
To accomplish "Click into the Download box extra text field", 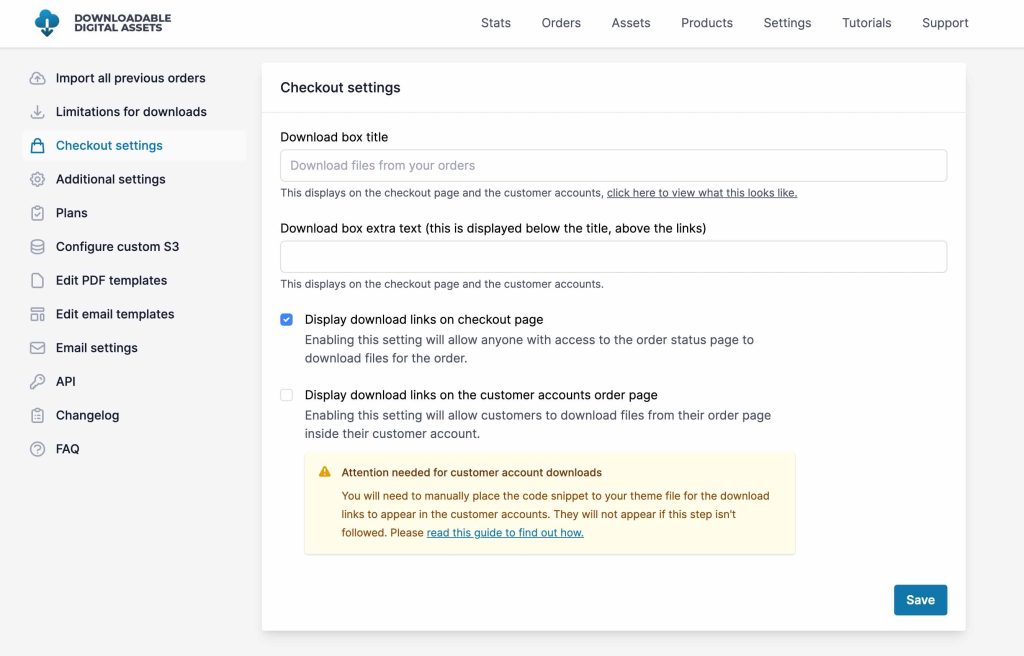I will point(613,257).
